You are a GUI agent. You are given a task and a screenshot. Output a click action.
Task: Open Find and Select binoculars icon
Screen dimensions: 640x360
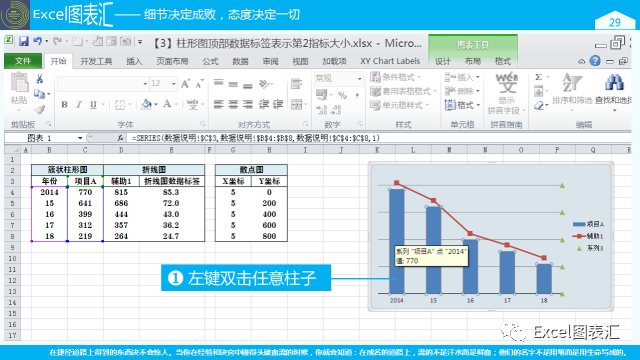(x=614, y=82)
